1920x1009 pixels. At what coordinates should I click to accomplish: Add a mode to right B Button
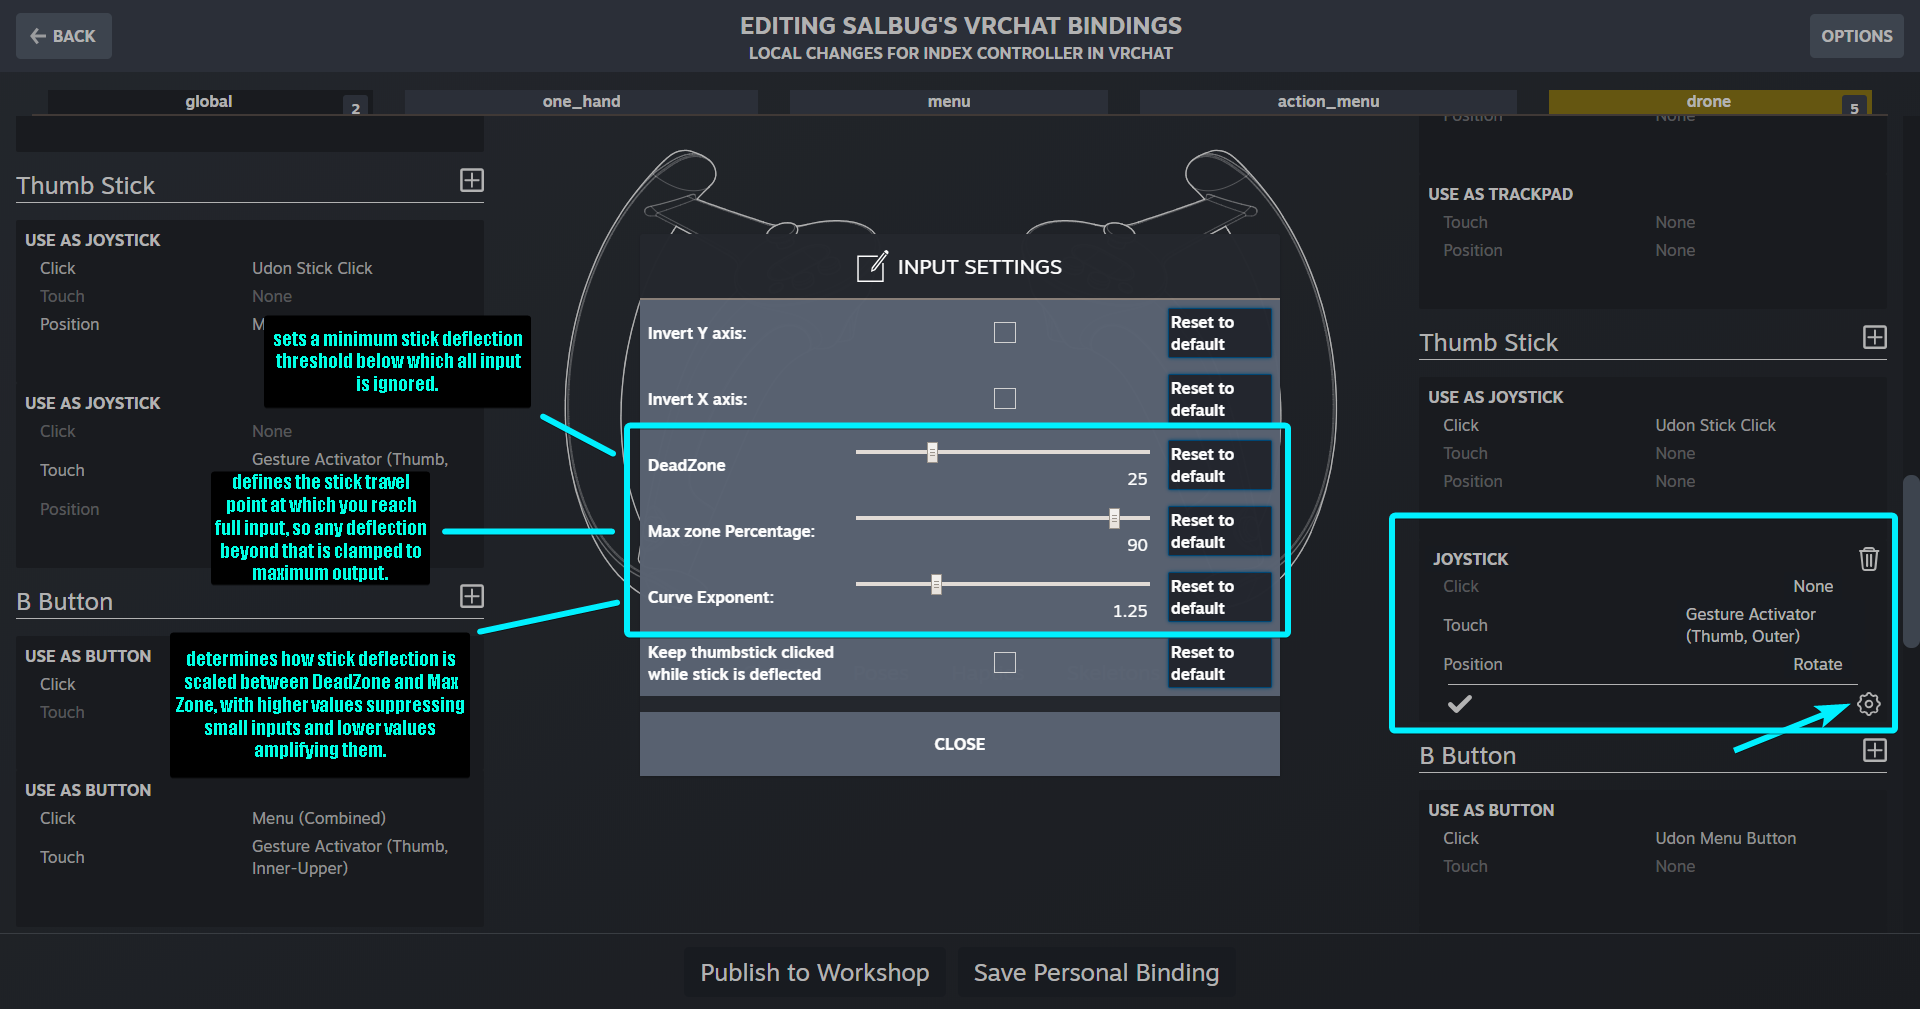pos(1875,750)
